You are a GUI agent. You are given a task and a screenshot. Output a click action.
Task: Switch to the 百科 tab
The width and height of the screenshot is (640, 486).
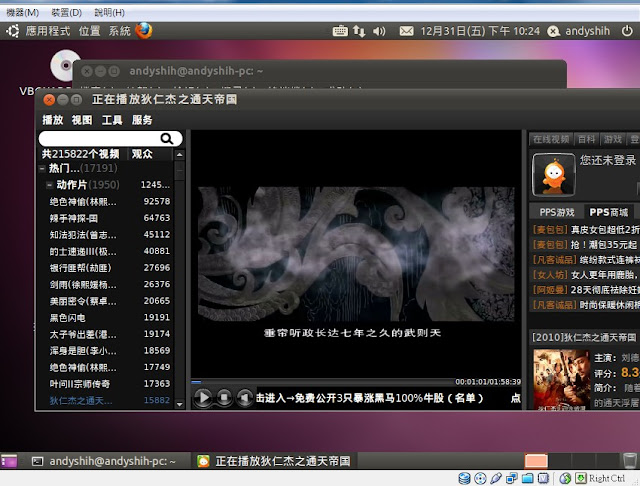pos(587,140)
